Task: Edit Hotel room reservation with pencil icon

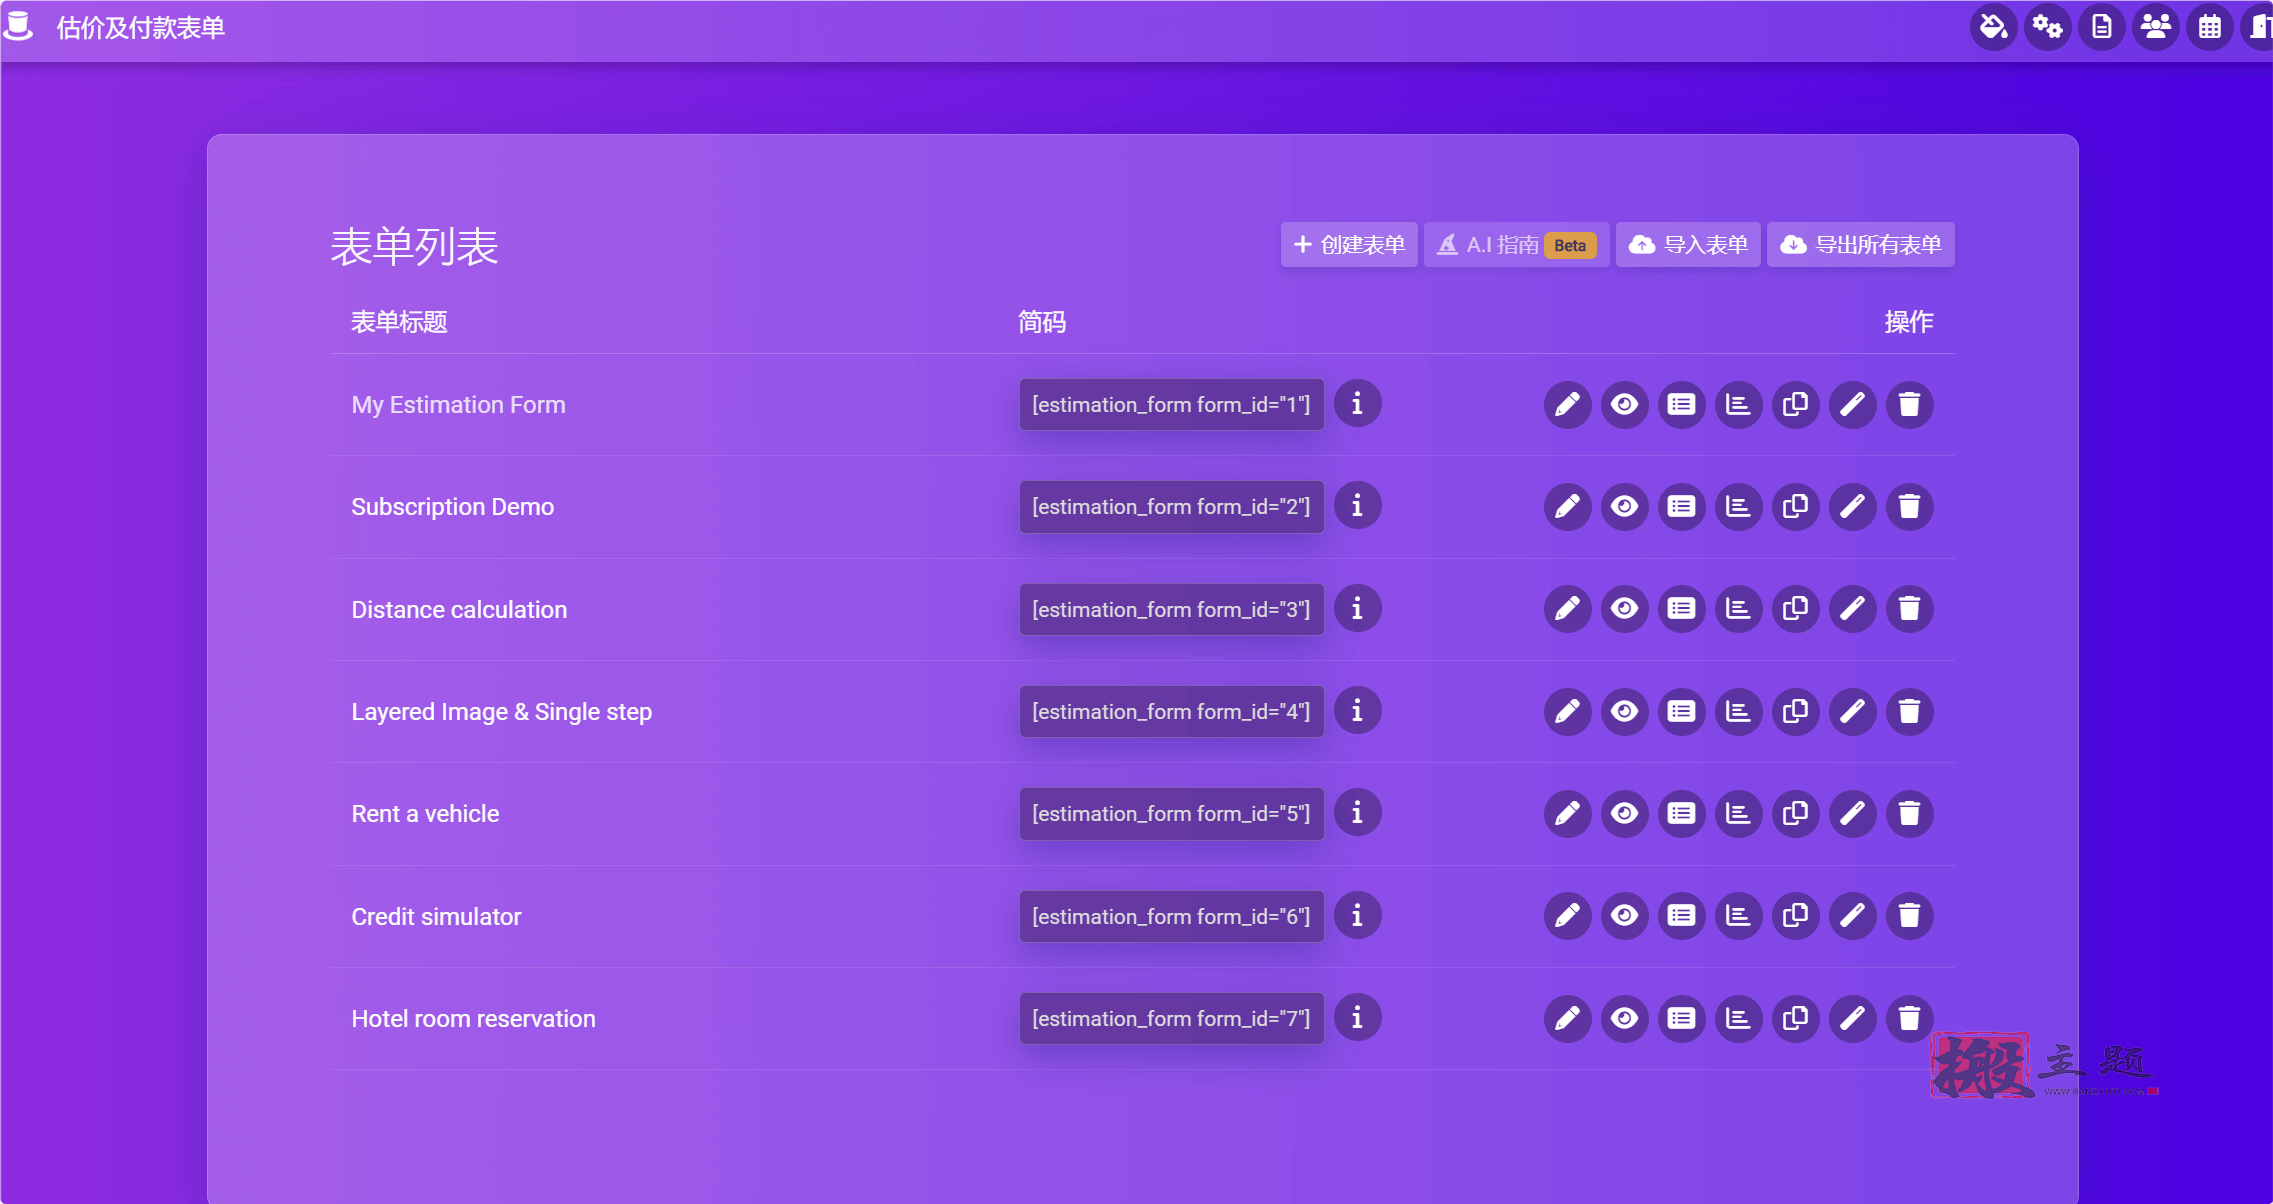Action: tap(1567, 1019)
